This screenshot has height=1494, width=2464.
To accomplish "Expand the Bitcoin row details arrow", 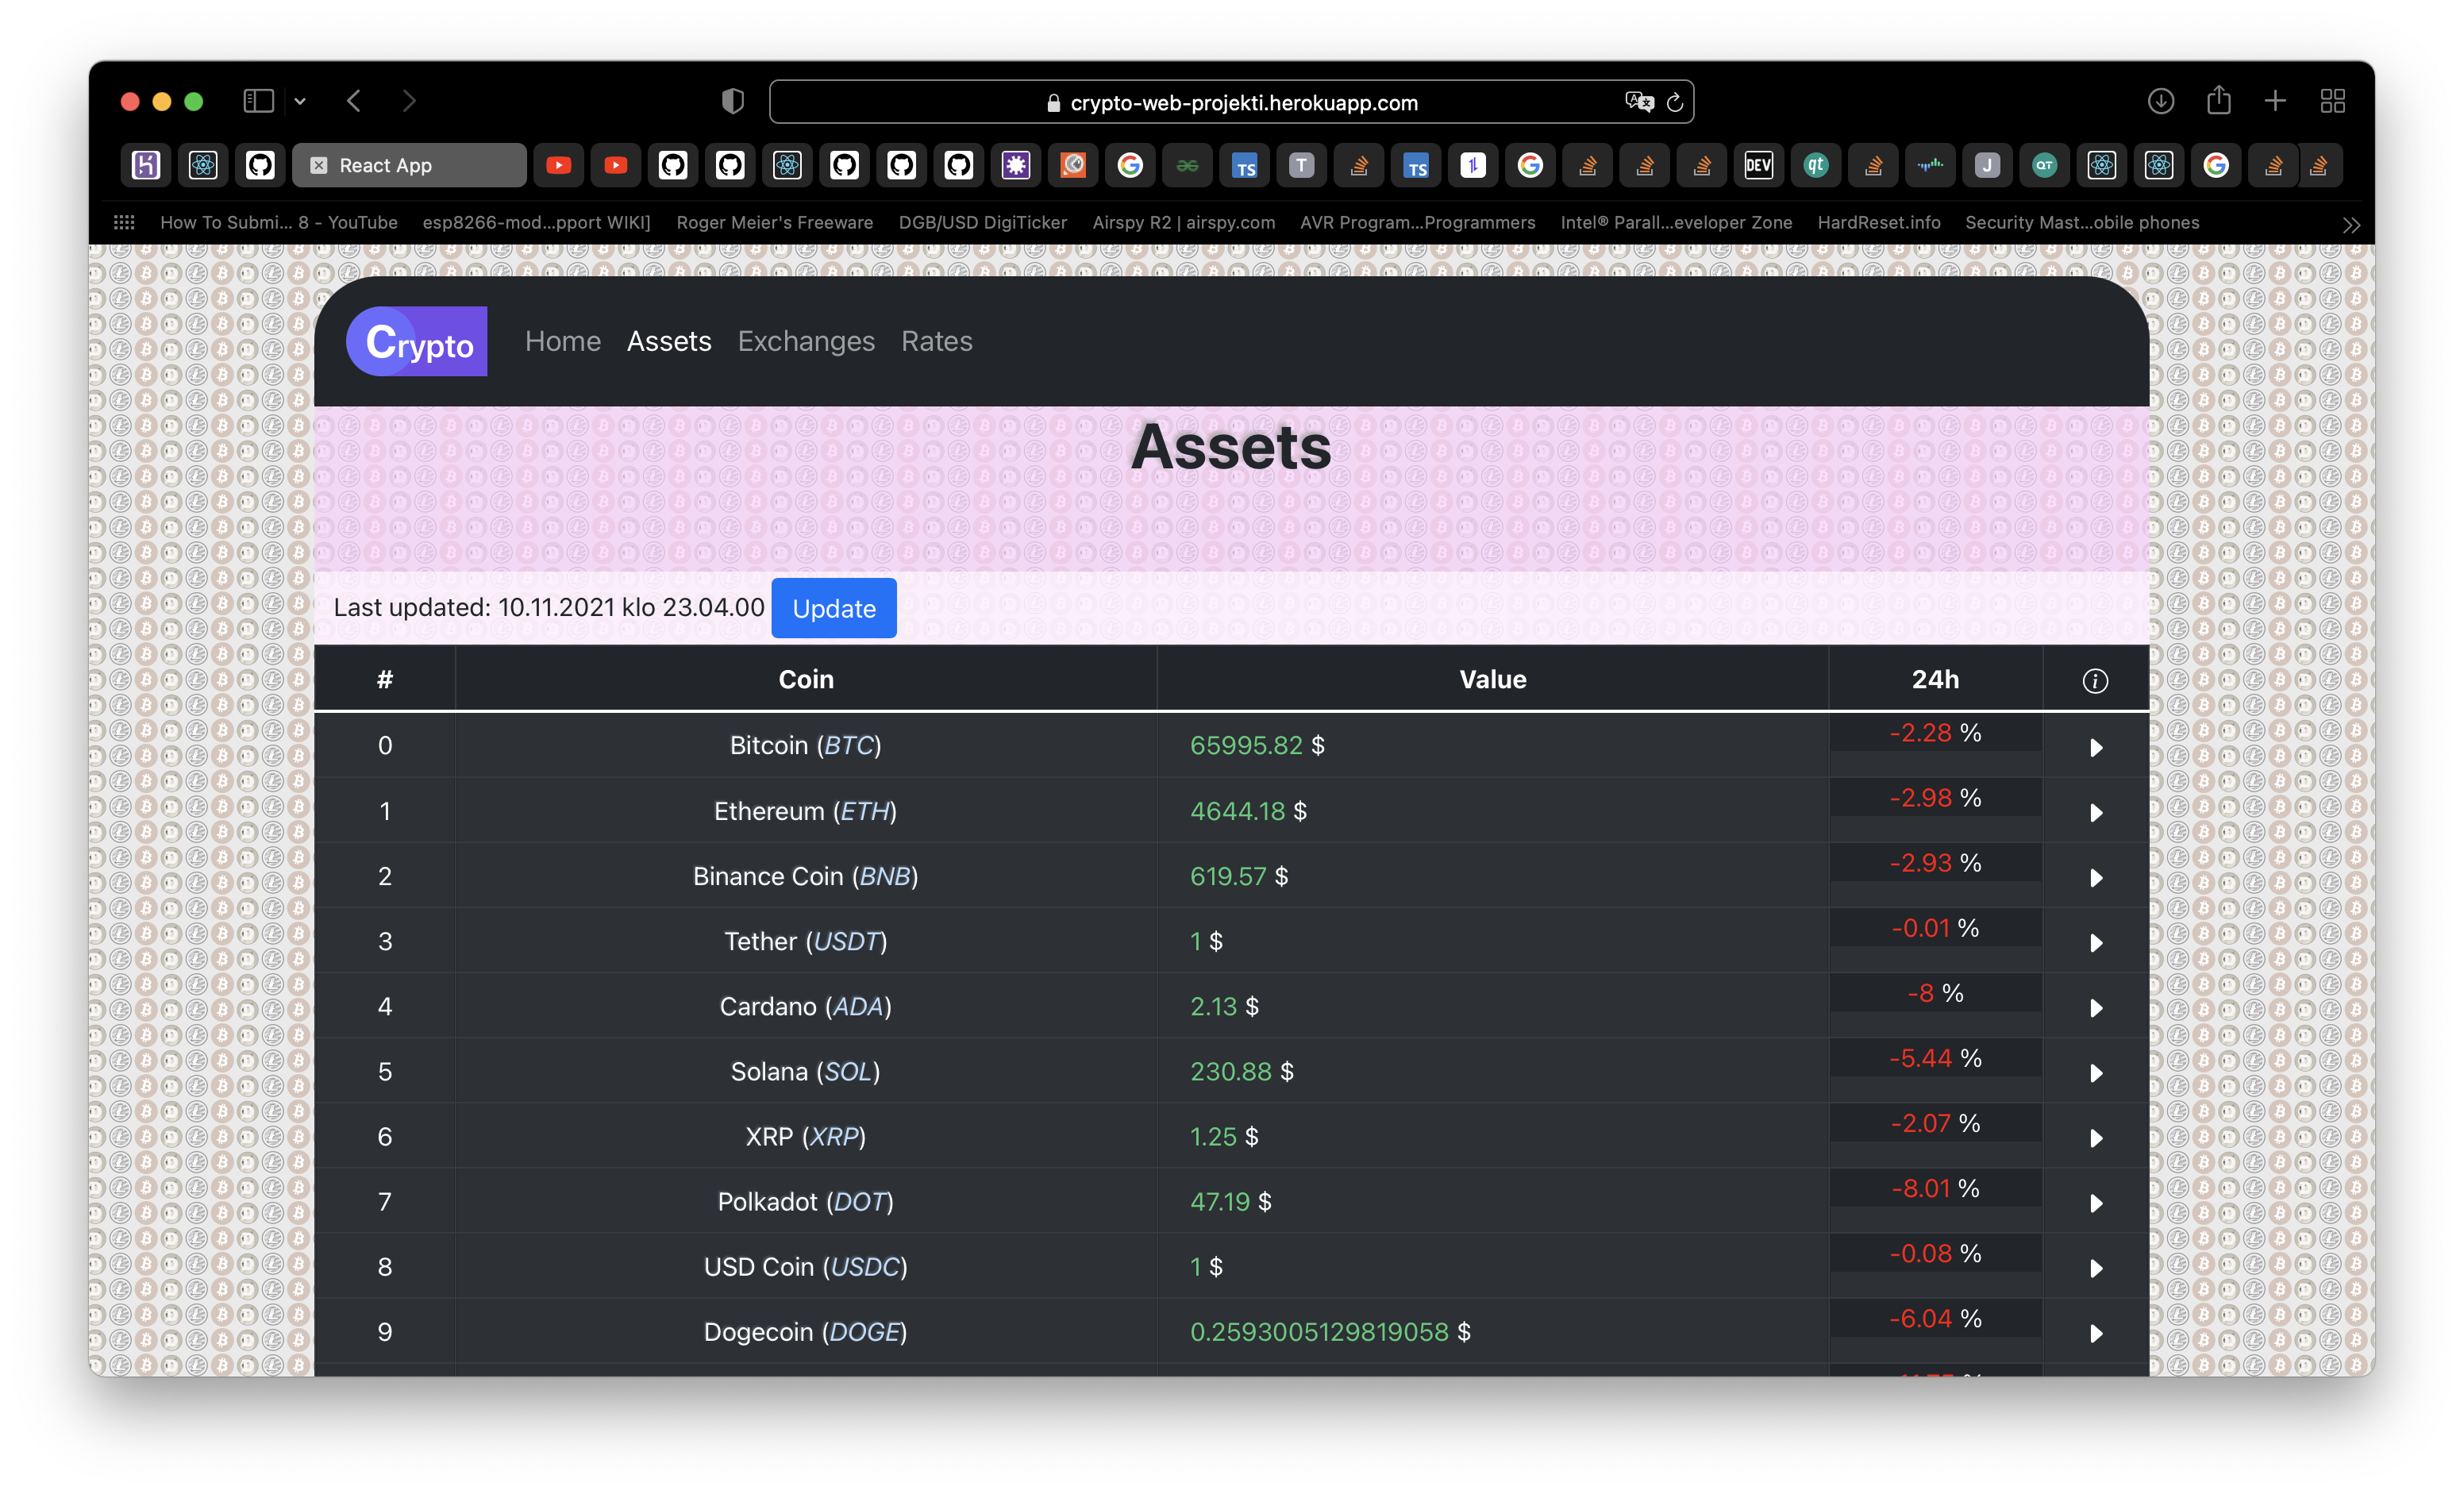I will coord(2096,747).
